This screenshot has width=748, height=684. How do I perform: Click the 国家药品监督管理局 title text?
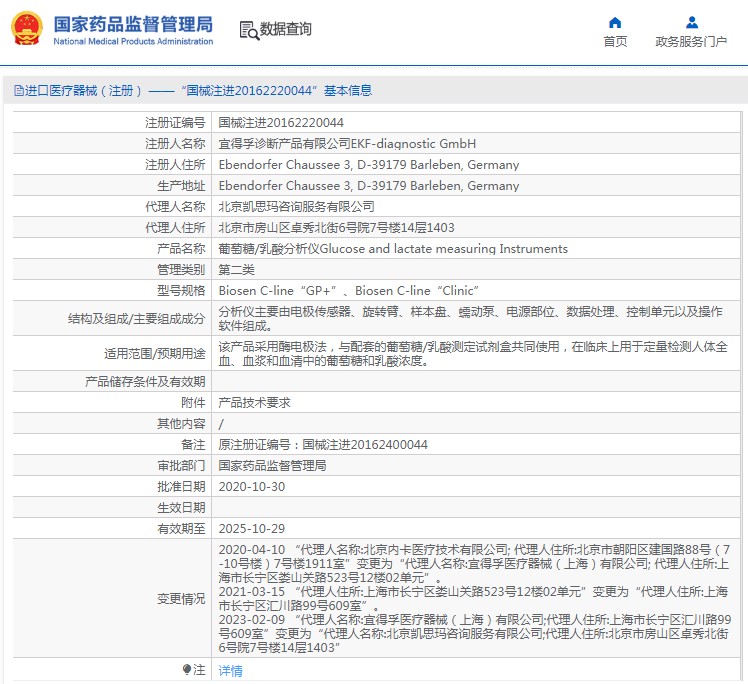tap(132, 23)
